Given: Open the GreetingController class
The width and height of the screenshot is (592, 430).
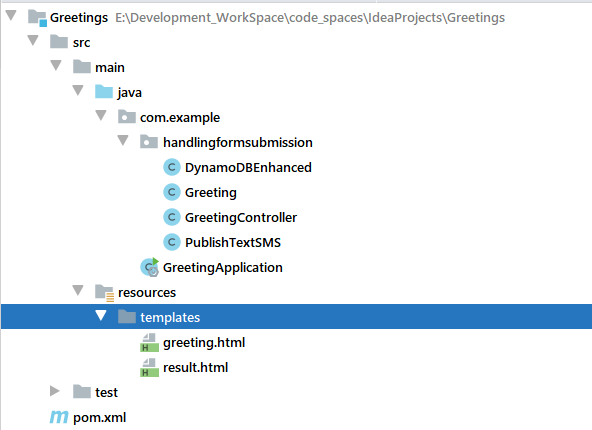Looking at the screenshot, I should 241,217.
